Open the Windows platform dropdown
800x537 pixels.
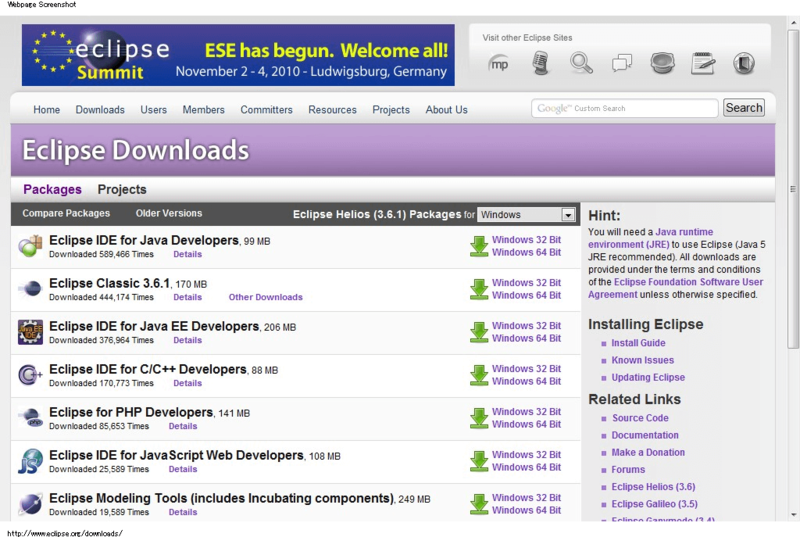click(x=527, y=215)
